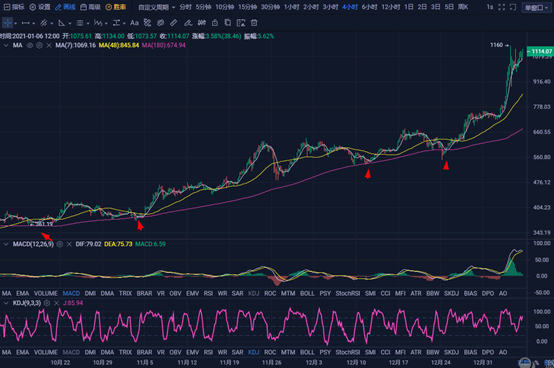Select the triangle shape drawing tool
The height and width of the screenshot is (368, 554).
(62, 23)
